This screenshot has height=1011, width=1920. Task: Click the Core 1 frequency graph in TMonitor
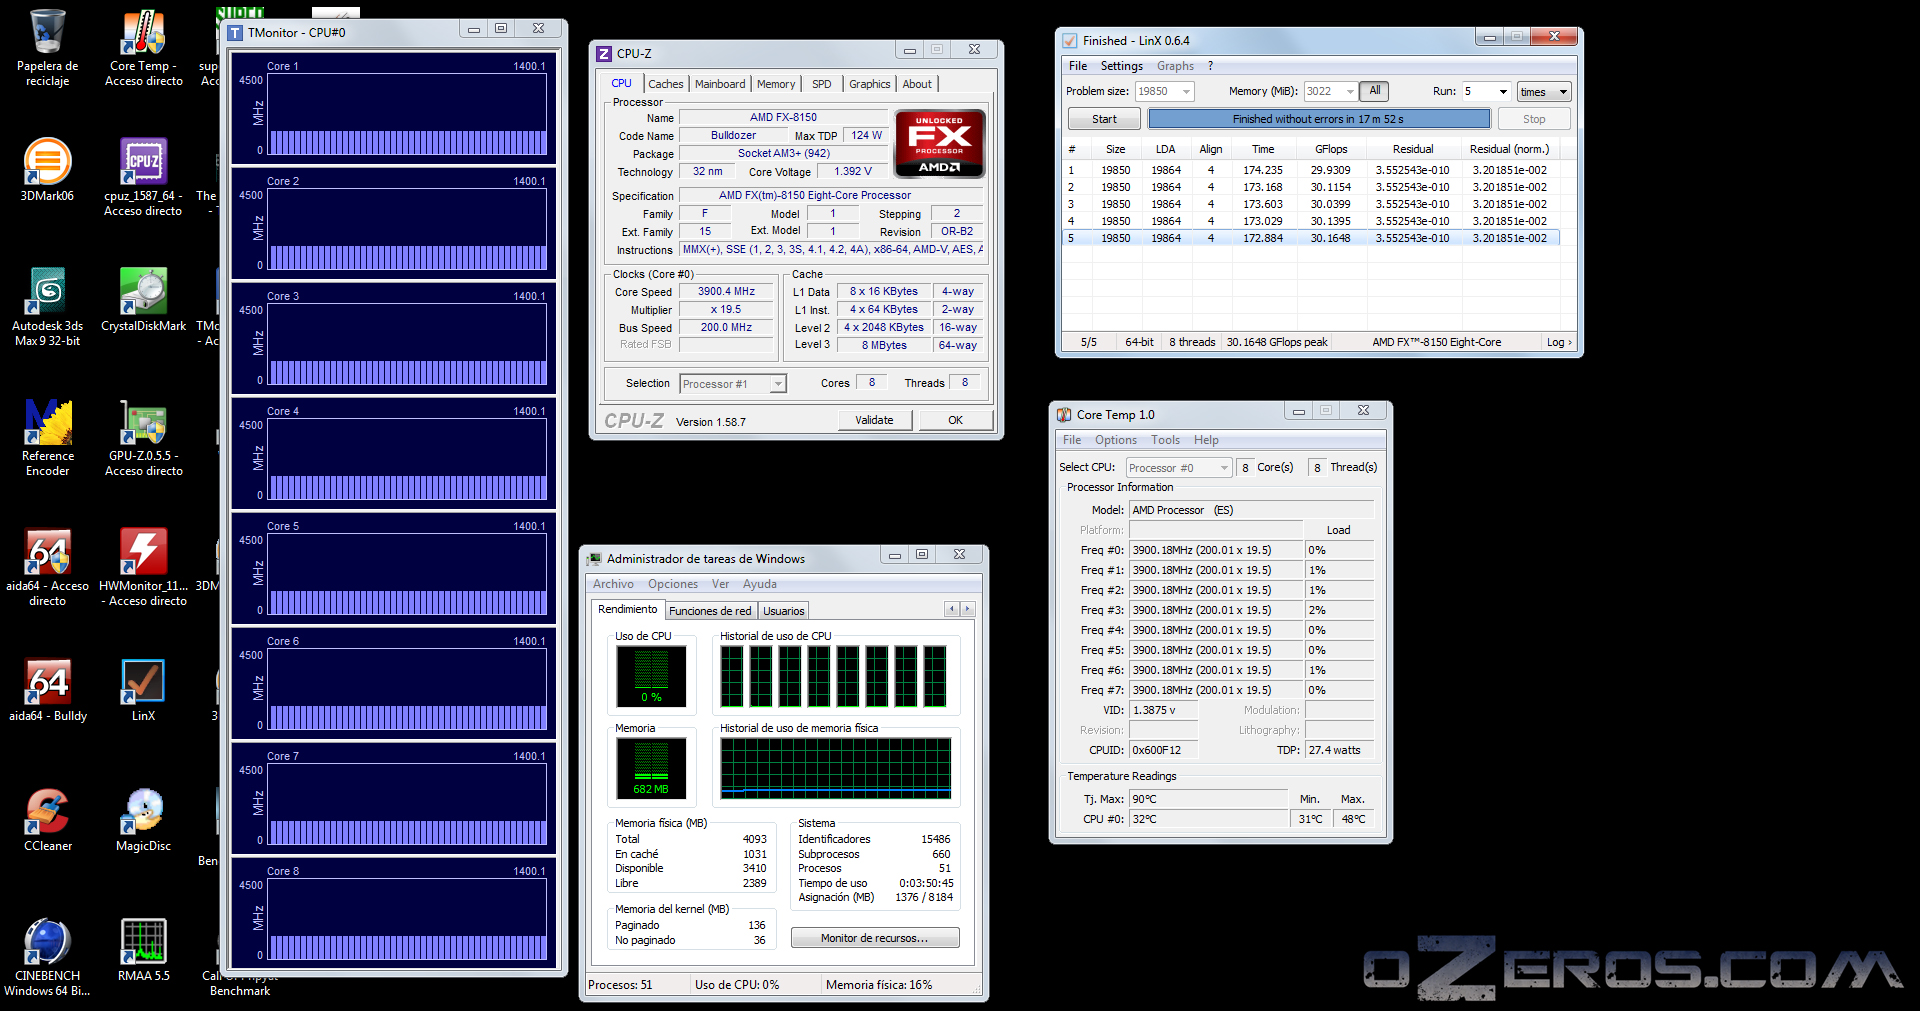tap(407, 114)
